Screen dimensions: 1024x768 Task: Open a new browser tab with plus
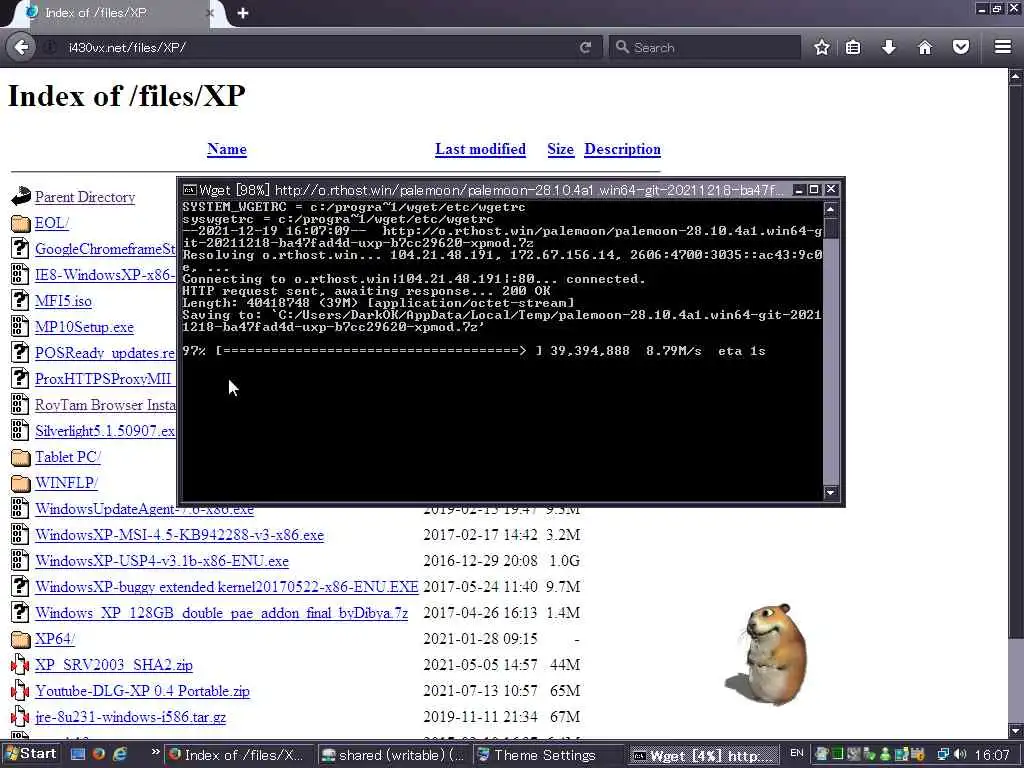click(x=243, y=13)
